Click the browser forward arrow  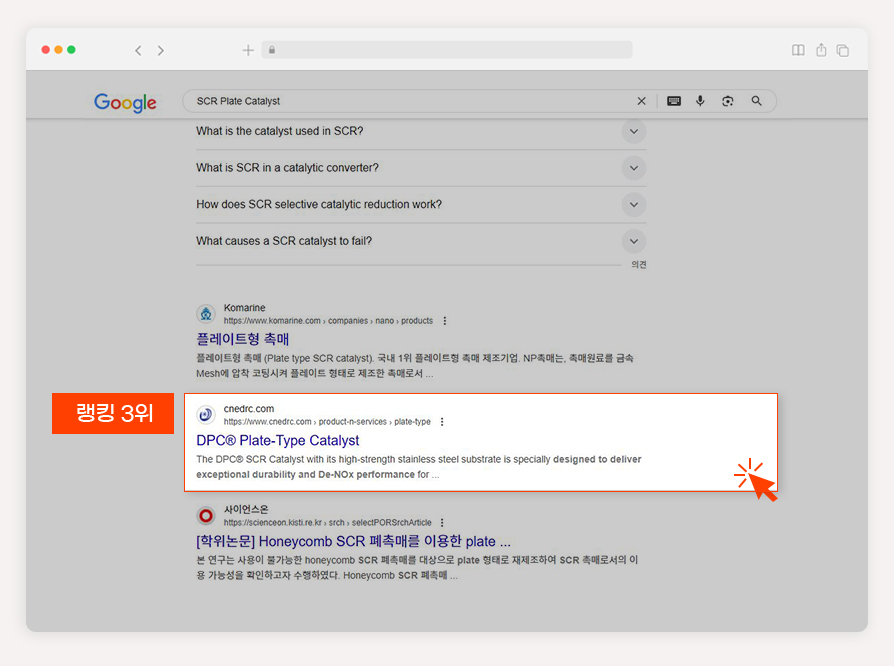(x=161, y=50)
